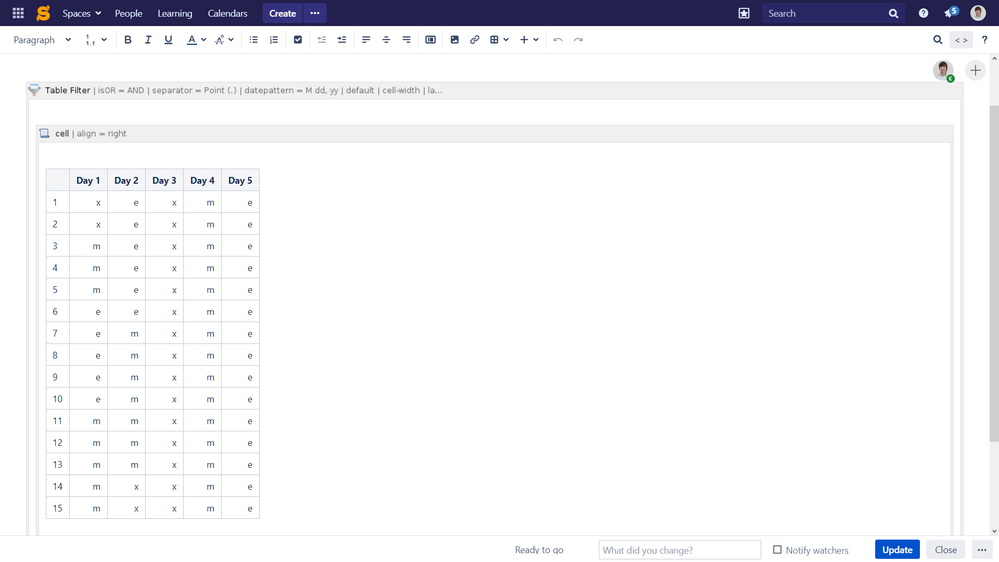
Task: Open notifications megaphone icon
Action: (951, 13)
